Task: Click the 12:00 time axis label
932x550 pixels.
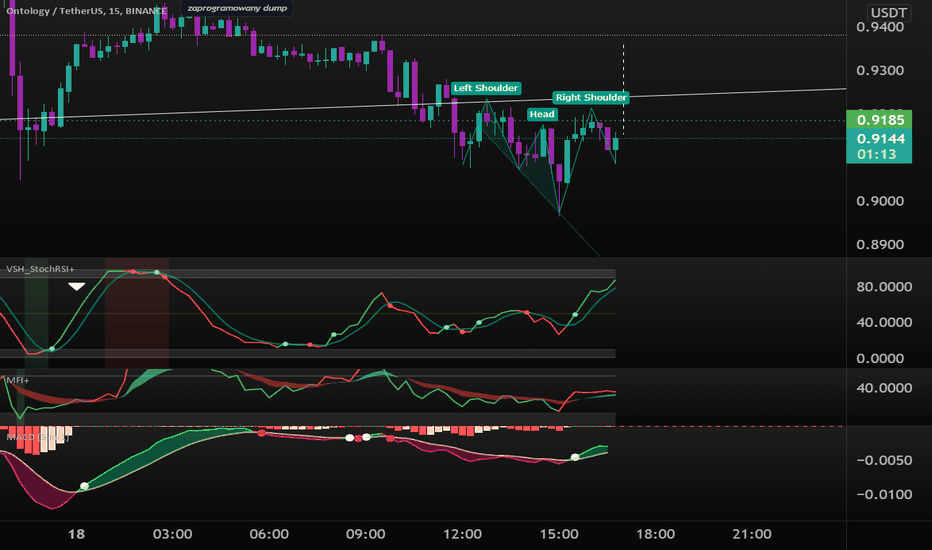Action: coord(462,534)
